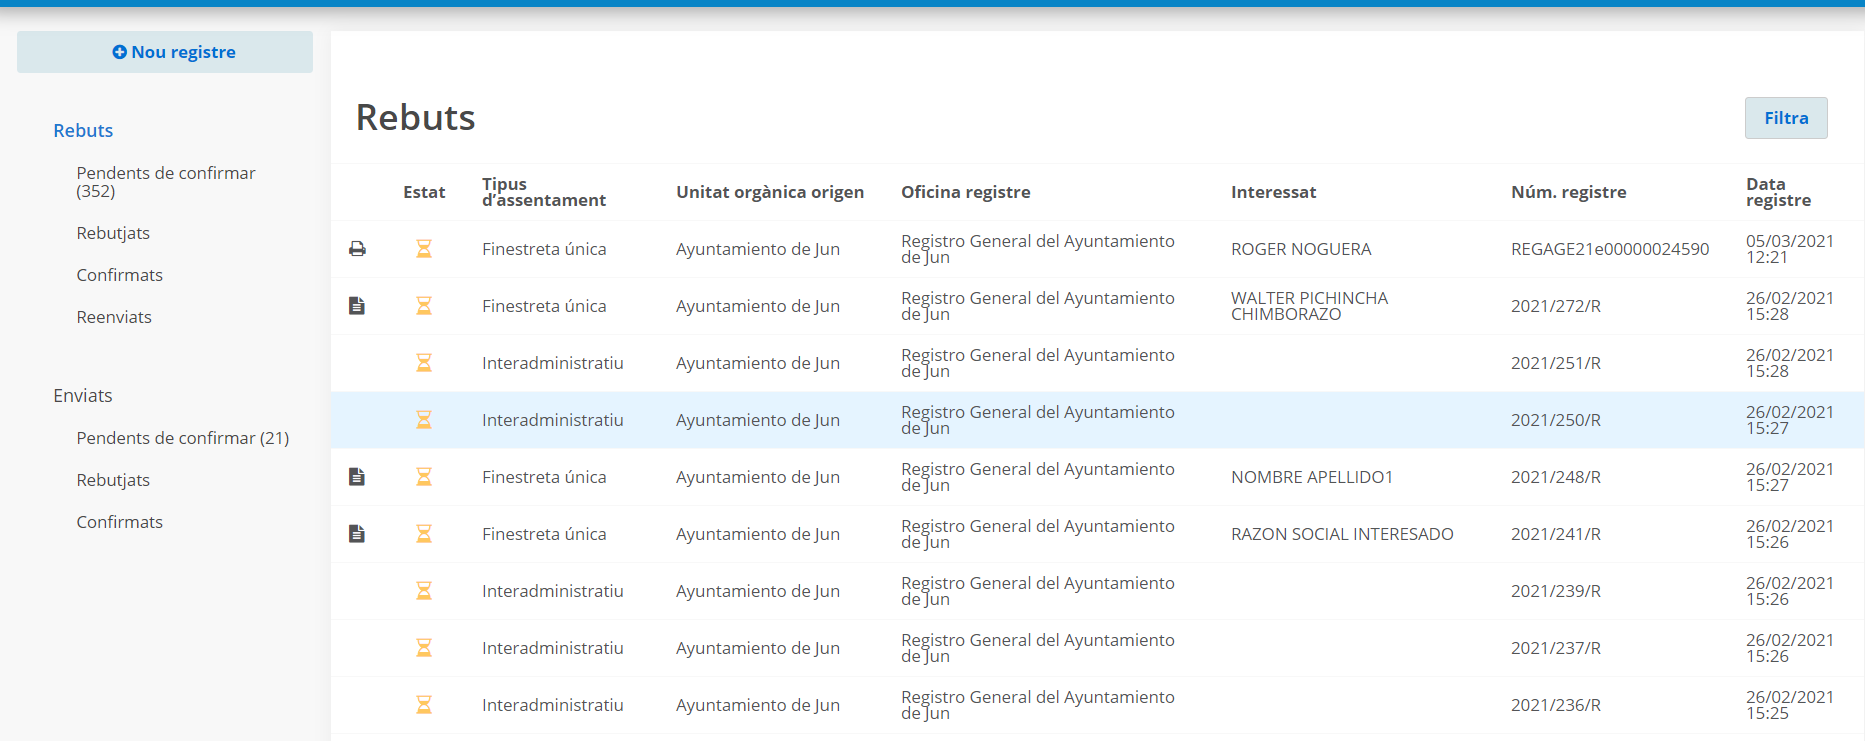The height and width of the screenshot is (741, 1865).
Task: Click the Interessat column header
Action: pyautogui.click(x=1273, y=192)
